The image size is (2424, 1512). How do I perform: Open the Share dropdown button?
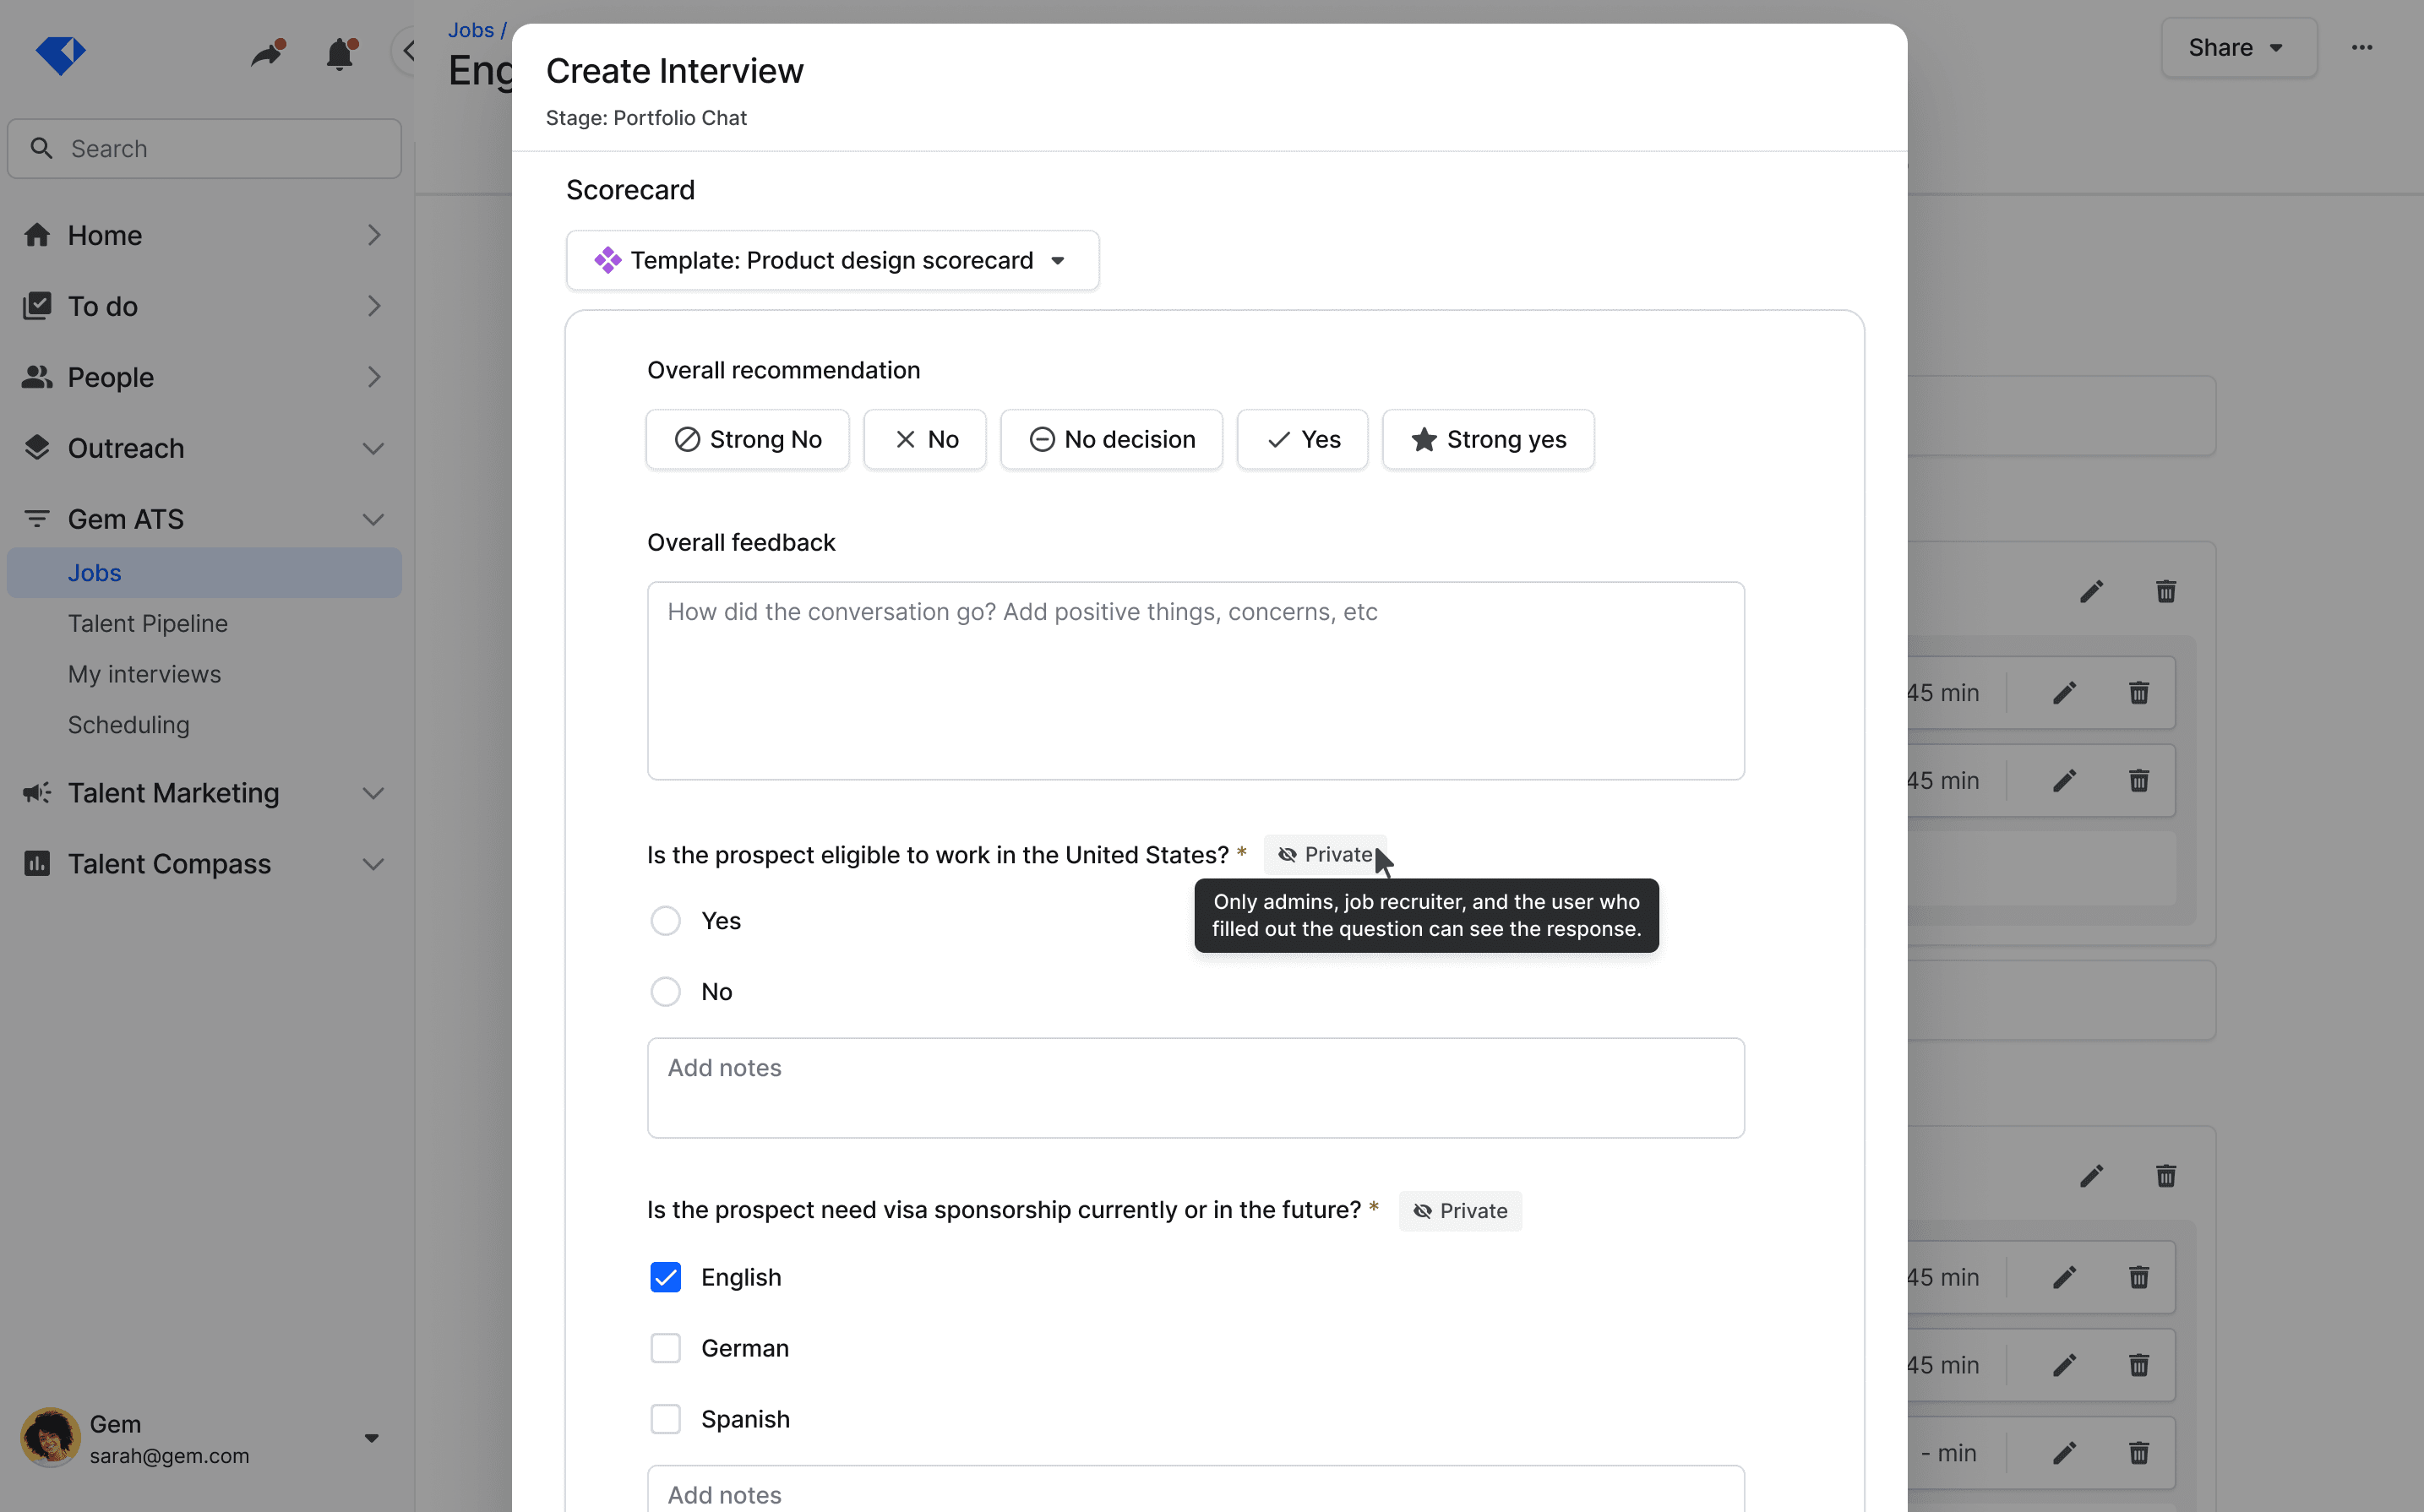[2237, 48]
